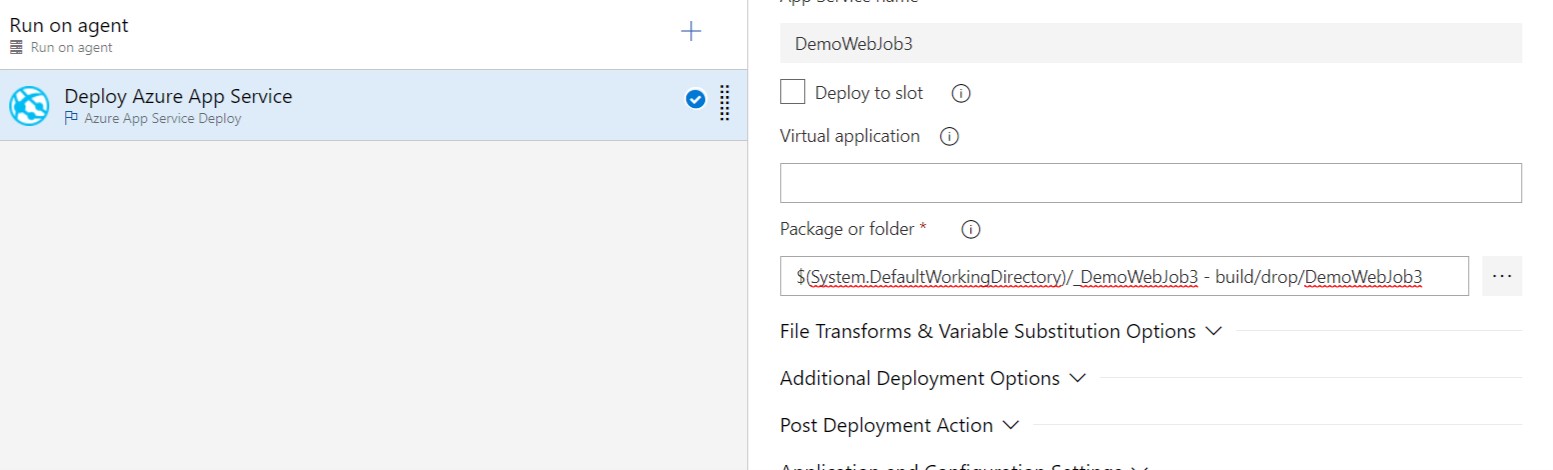Click the agent server icon under Run on agent
Screen dimensions: 1553x470
point(16,47)
